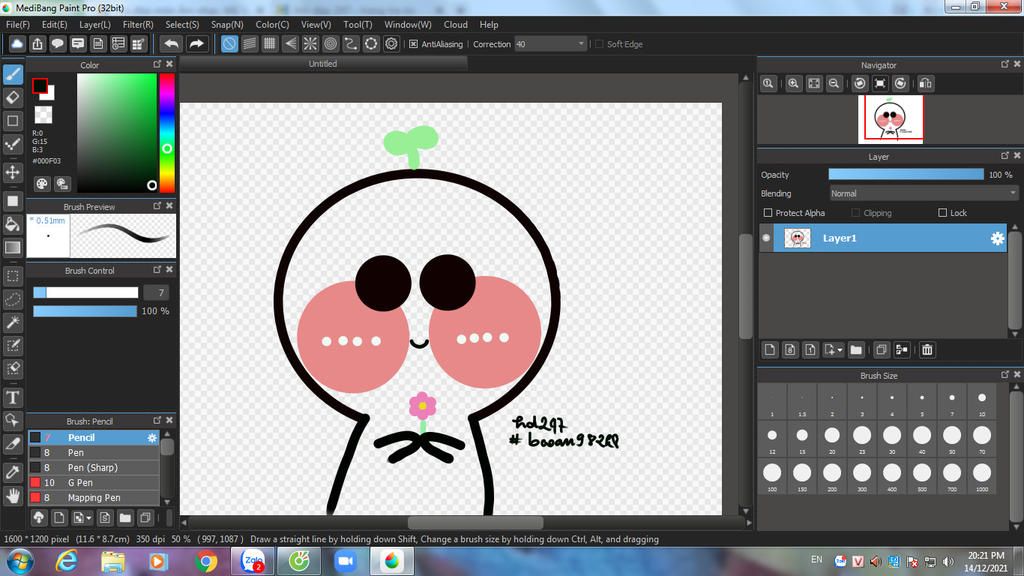Delete layer with the trash icon
The width and height of the screenshot is (1024, 576).
927,350
